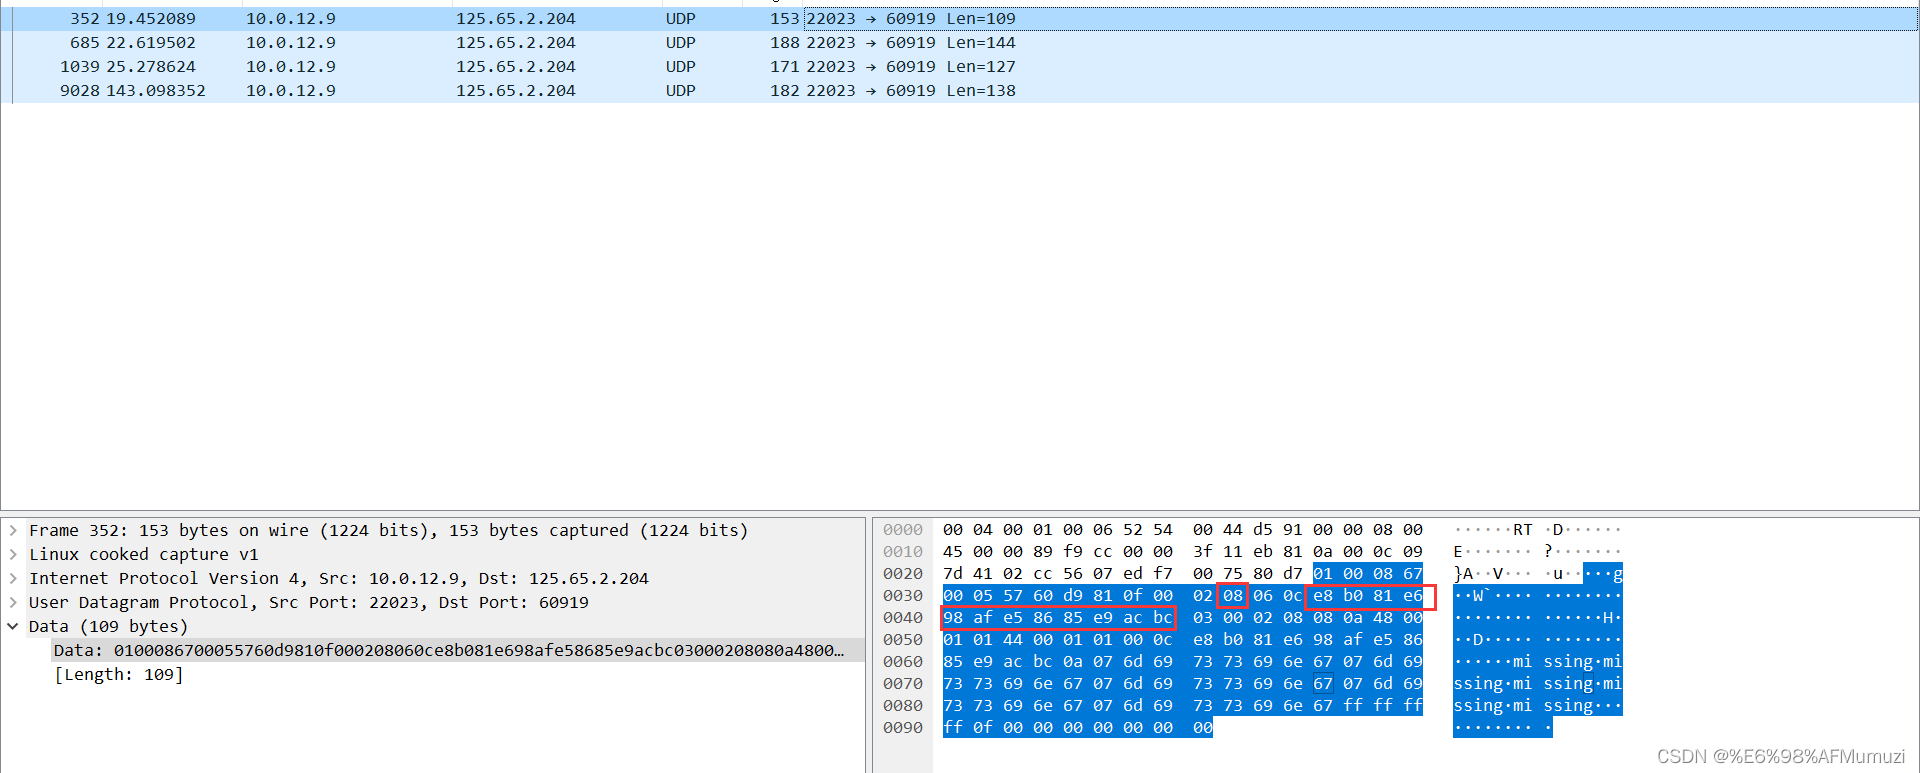
Task: Click the User Datagram Protocol line
Action: (x=308, y=603)
